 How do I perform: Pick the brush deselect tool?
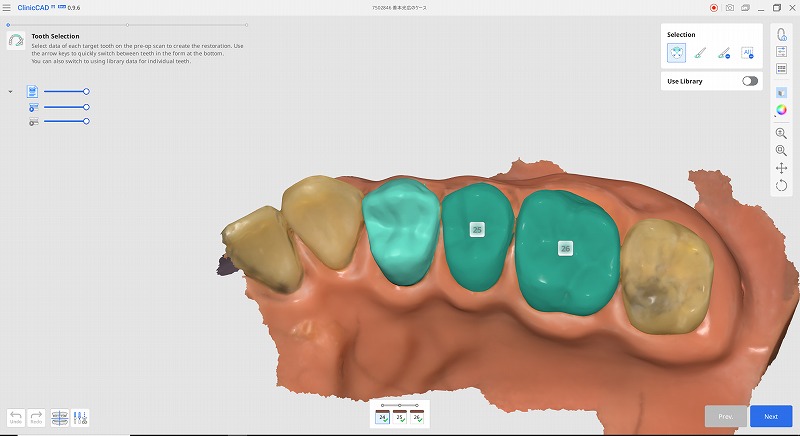click(x=724, y=55)
